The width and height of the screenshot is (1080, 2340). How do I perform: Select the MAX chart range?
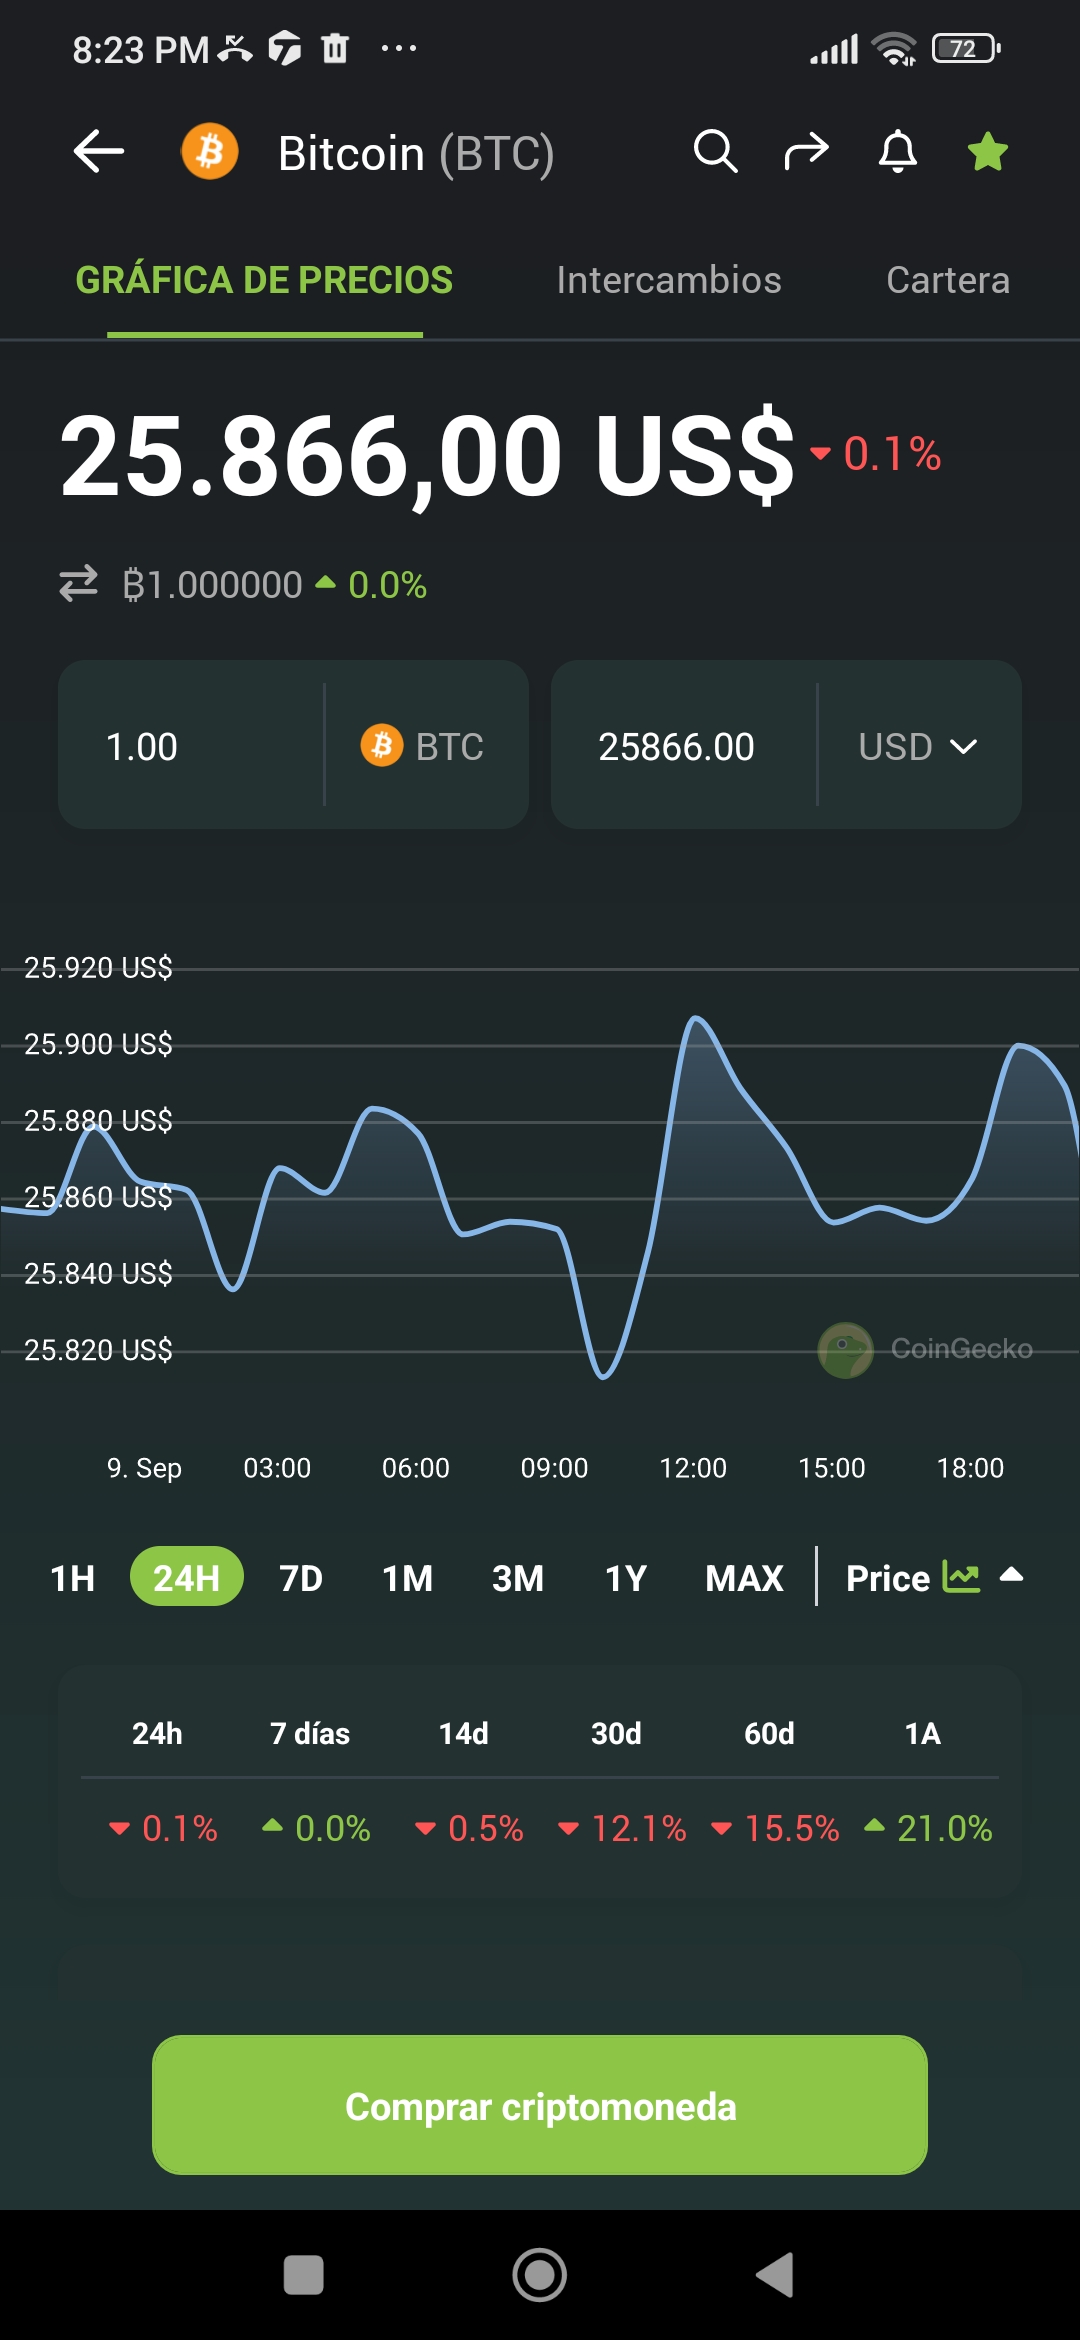(x=745, y=1578)
